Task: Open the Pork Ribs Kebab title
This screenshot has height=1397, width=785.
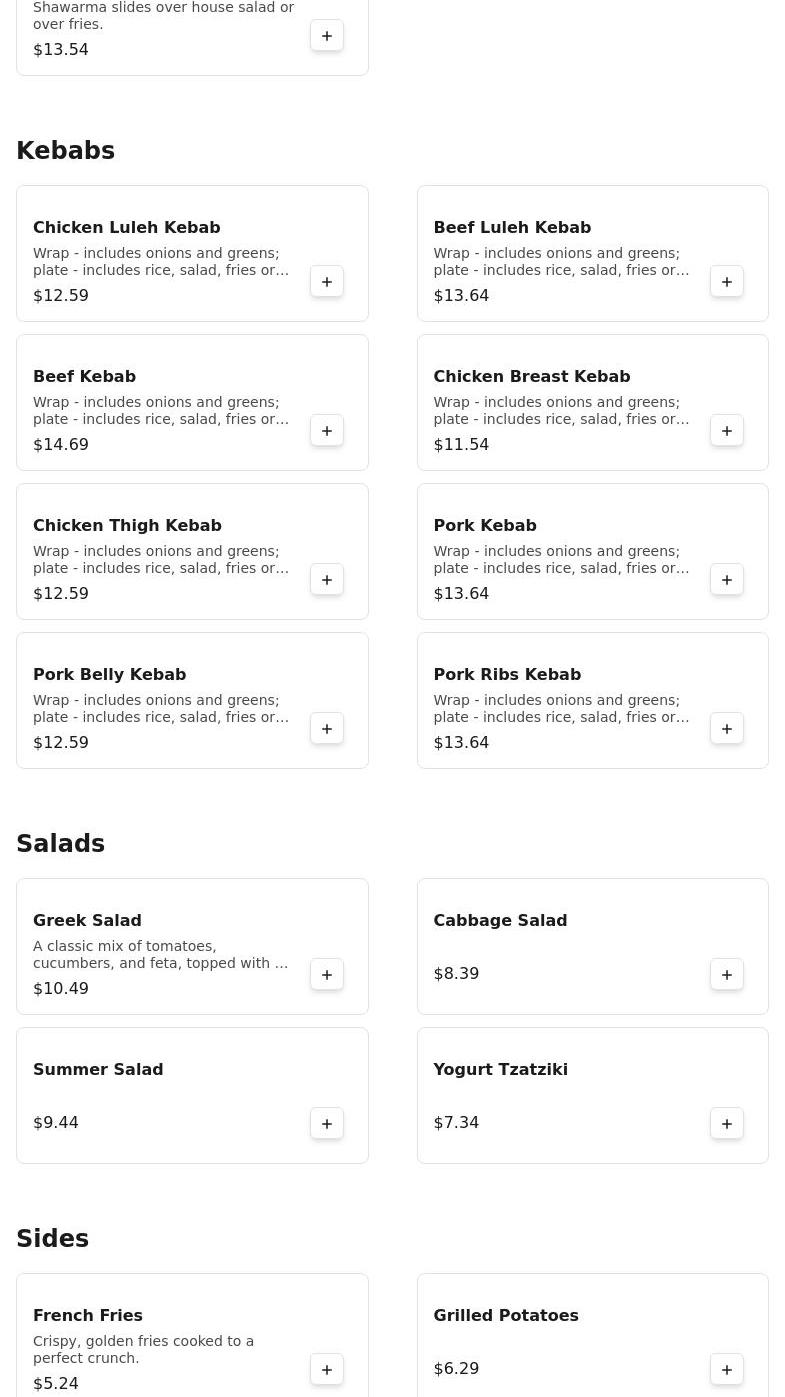Action: [507, 674]
